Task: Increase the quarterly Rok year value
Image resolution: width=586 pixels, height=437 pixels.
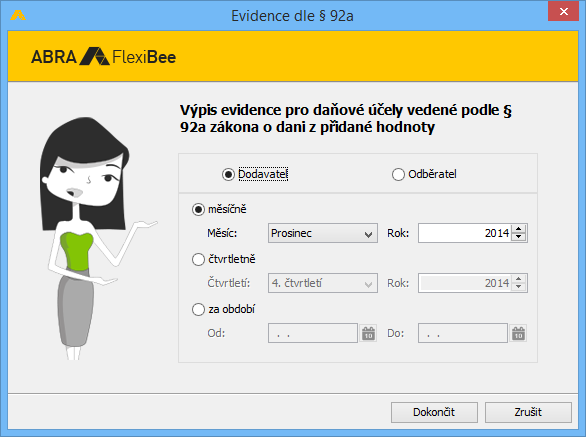Action: click(x=519, y=279)
